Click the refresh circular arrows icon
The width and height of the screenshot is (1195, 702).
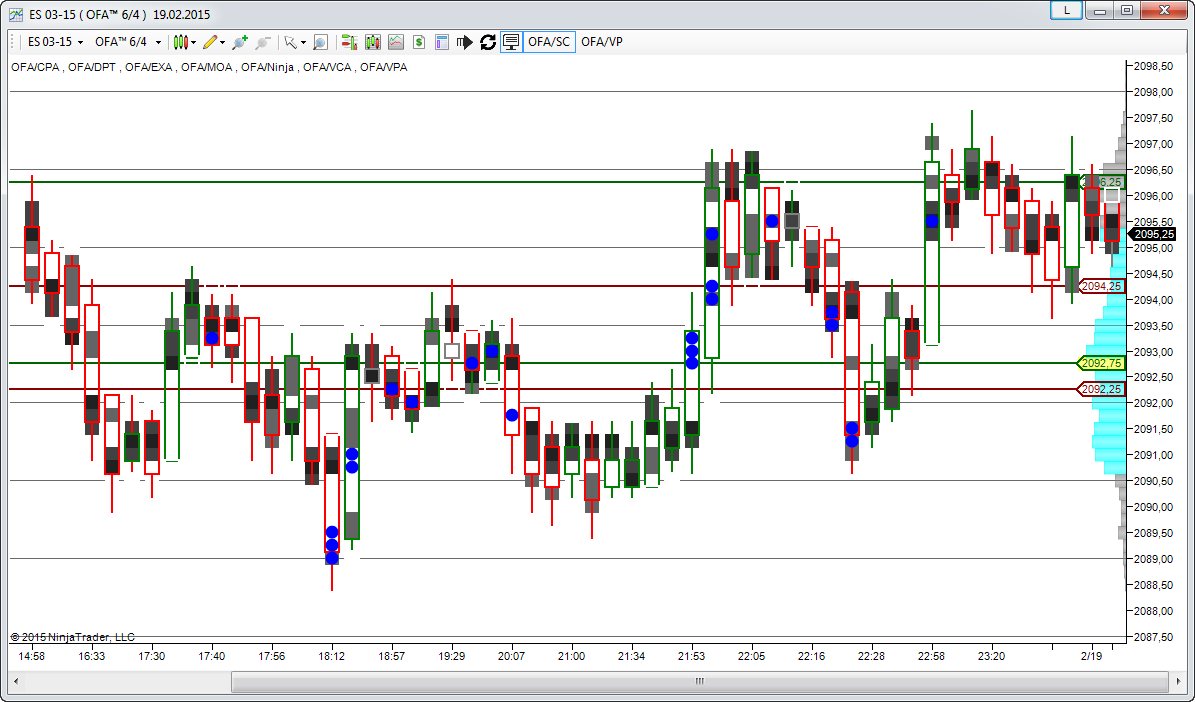coord(488,42)
